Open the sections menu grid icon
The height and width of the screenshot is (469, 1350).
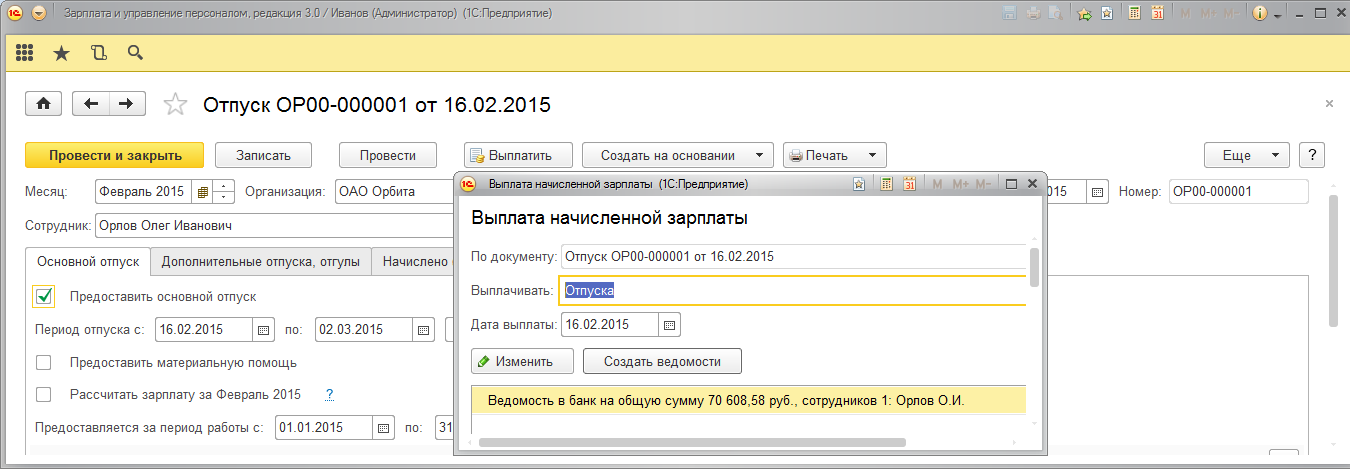tap(25, 53)
